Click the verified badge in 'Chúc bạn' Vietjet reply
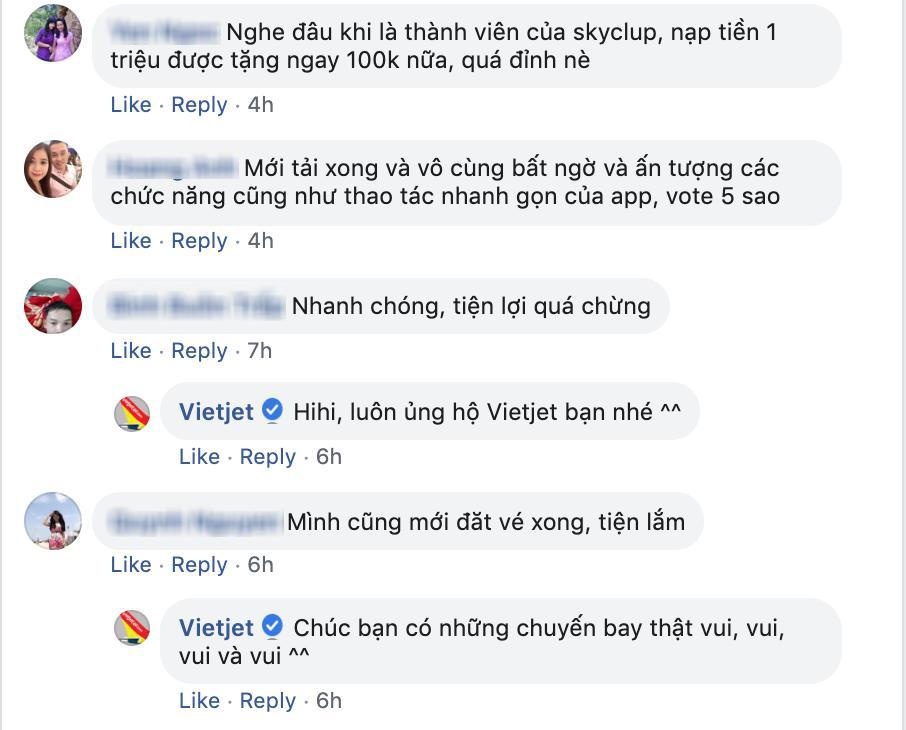Screen dimensions: 906x730 [x=271, y=627]
